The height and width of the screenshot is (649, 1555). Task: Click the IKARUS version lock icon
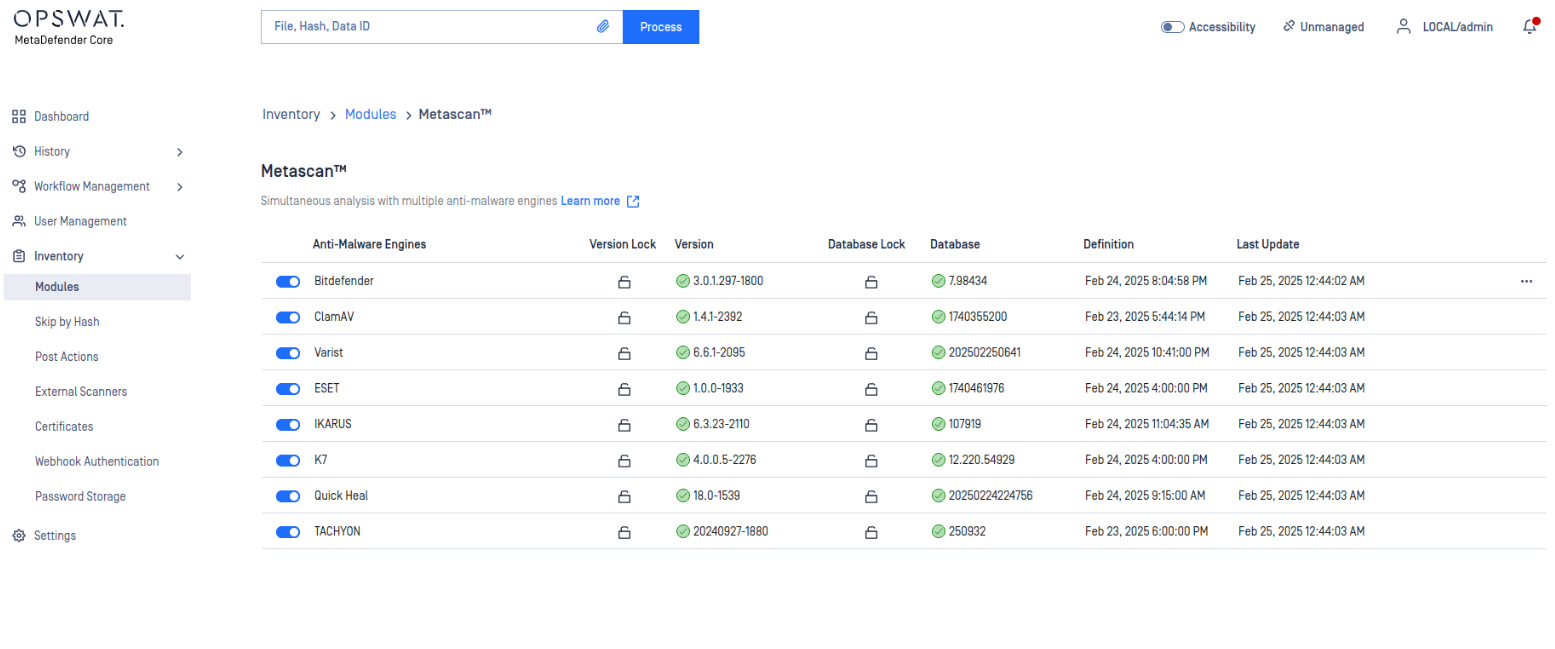click(624, 425)
